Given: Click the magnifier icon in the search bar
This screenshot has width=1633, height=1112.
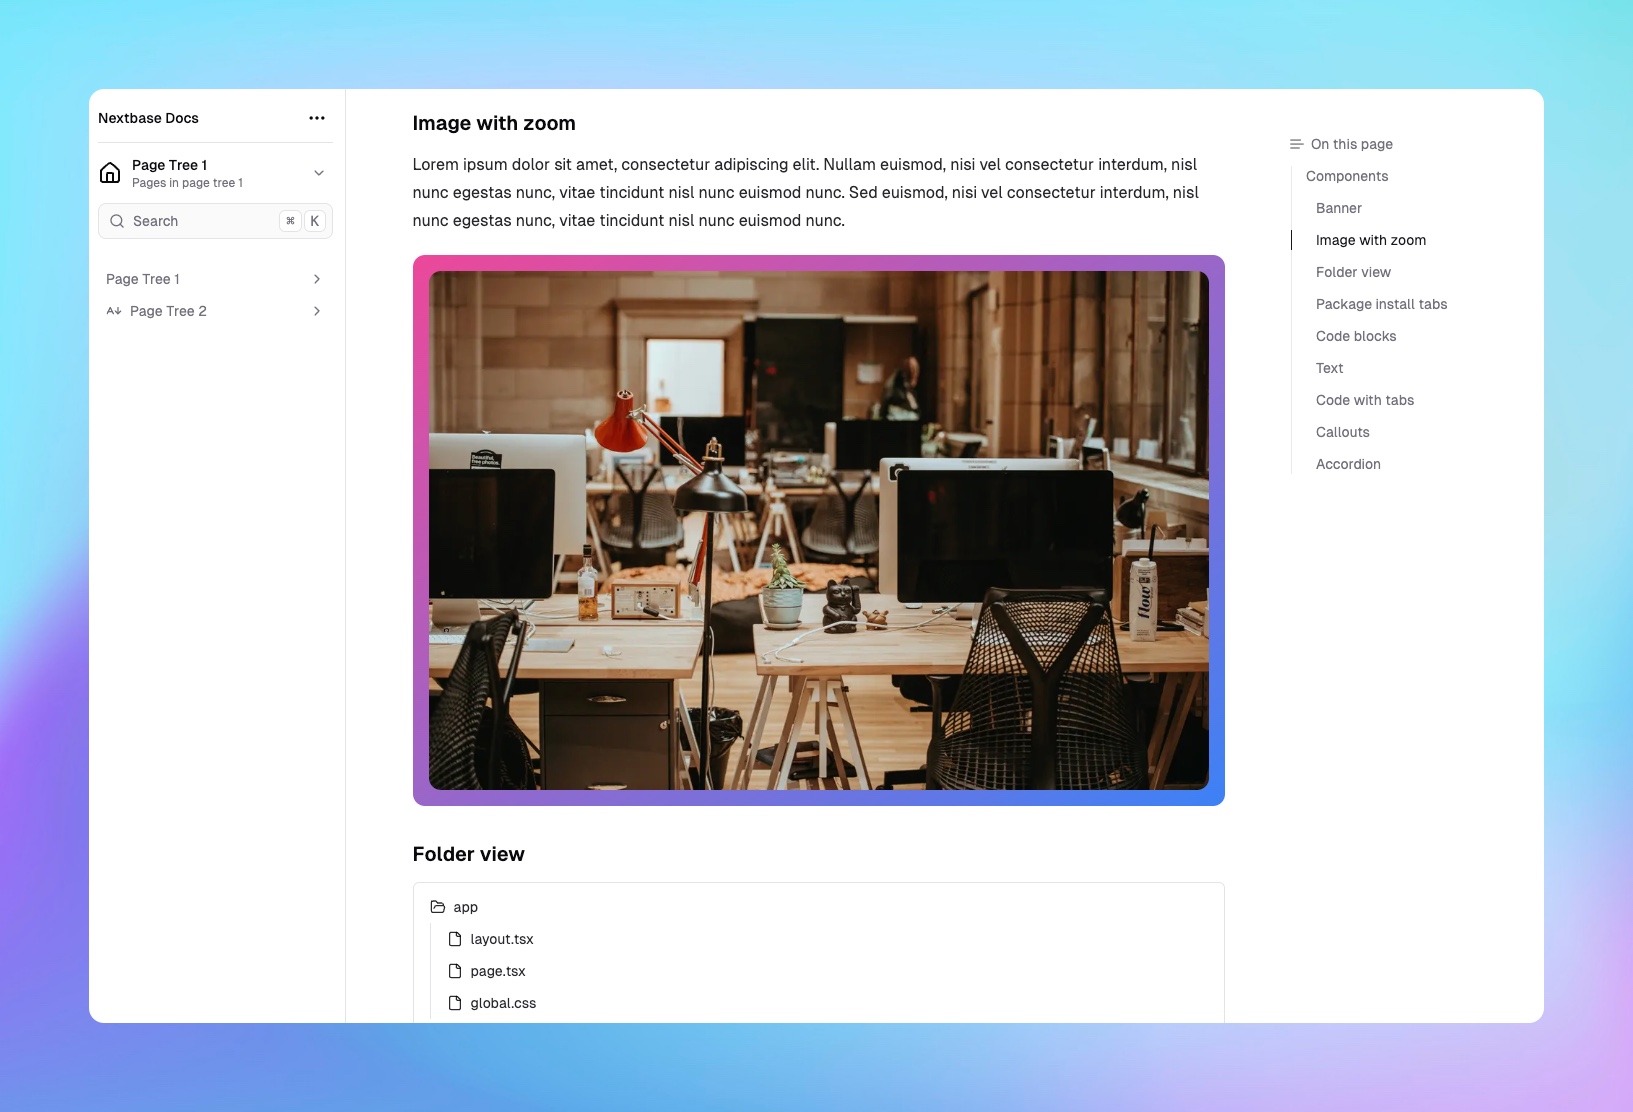Looking at the screenshot, I should [117, 221].
